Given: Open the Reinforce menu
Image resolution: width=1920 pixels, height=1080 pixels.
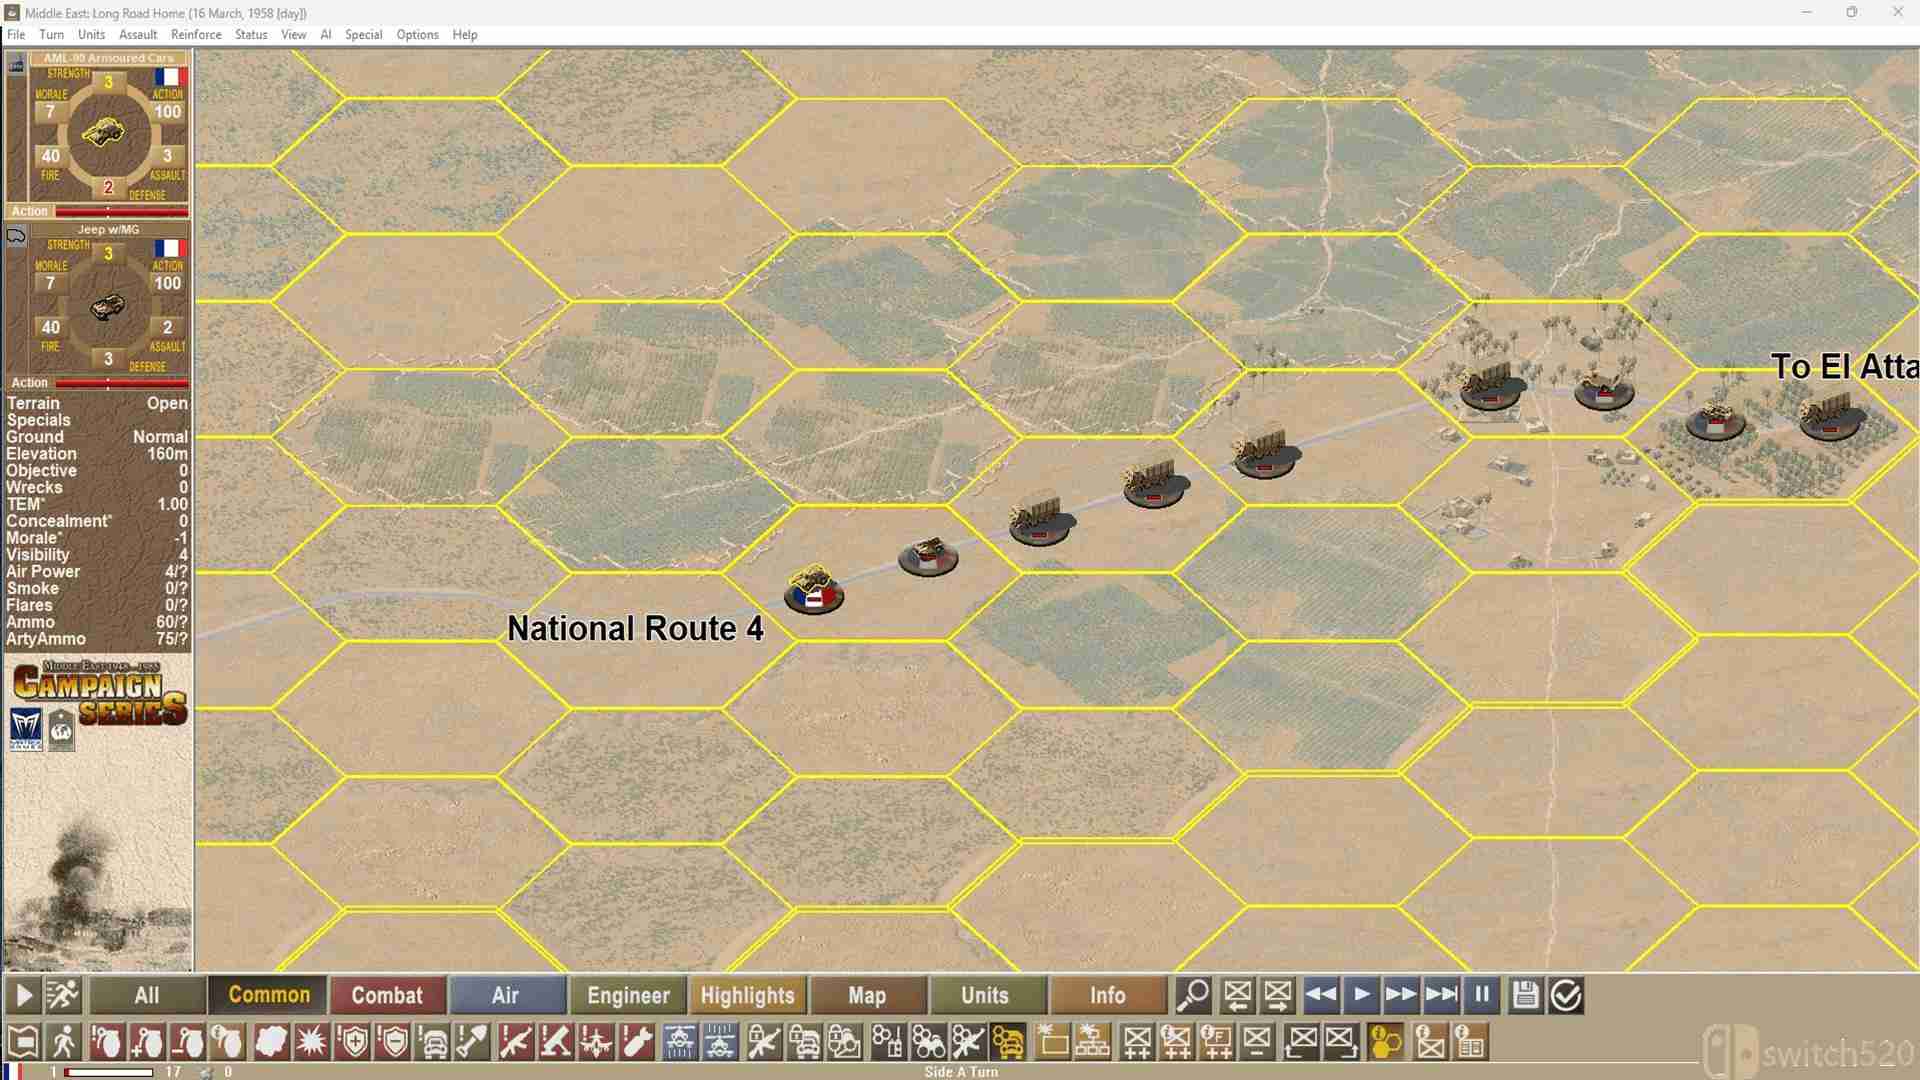Looking at the screenshot, I should 196,34.
